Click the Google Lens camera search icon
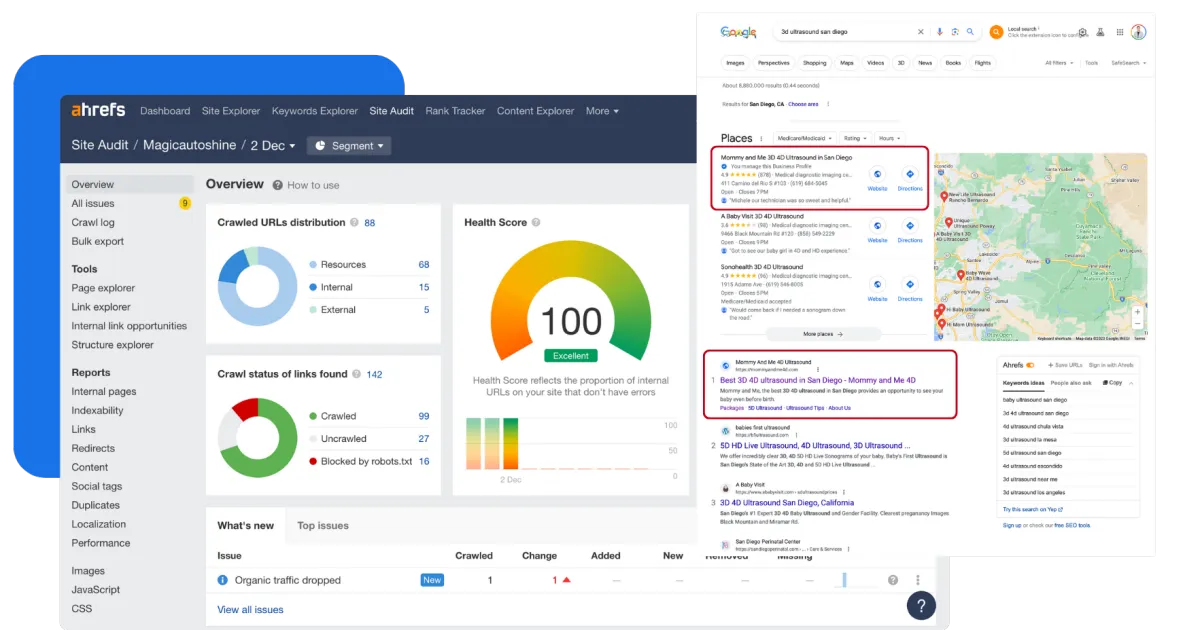 pos(955,32)
